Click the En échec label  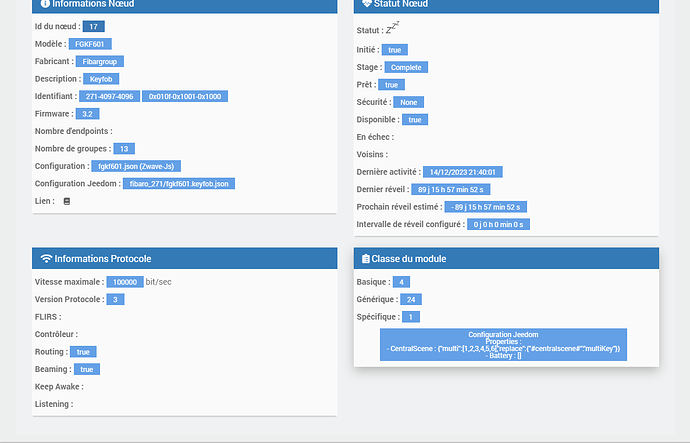(375, 137)
